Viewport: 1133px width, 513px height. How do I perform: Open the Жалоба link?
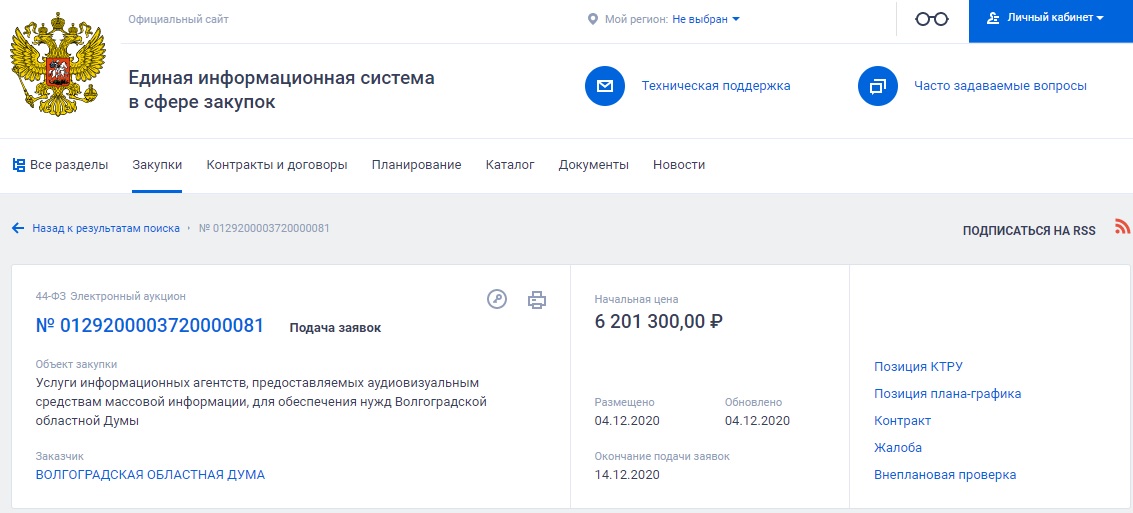(x=898, y=448)
